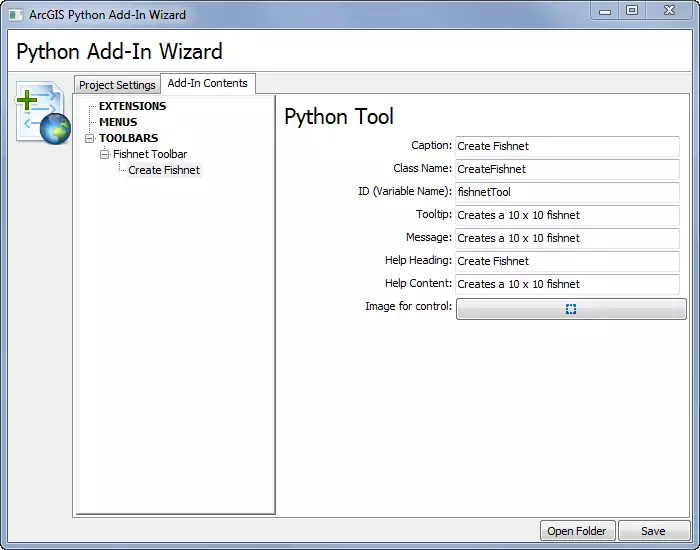Edit the Help Content field
The image size is (700, 550).
(x=566, y=284)
